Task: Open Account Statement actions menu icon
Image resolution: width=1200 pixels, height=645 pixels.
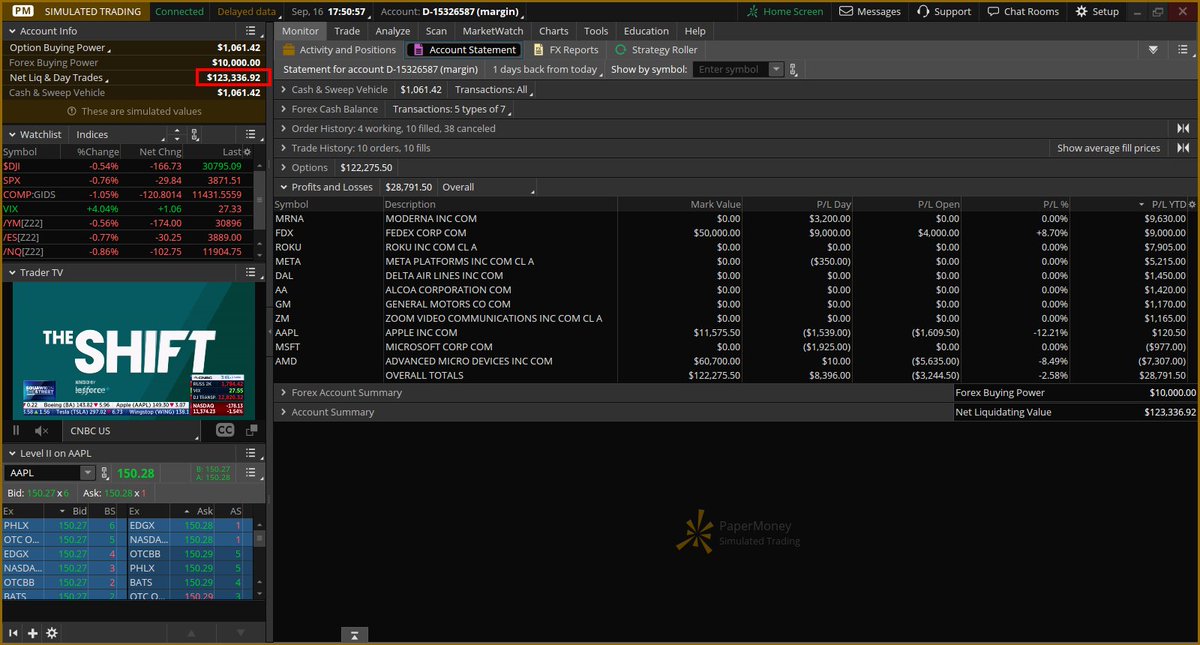Action: [1184, 49]
